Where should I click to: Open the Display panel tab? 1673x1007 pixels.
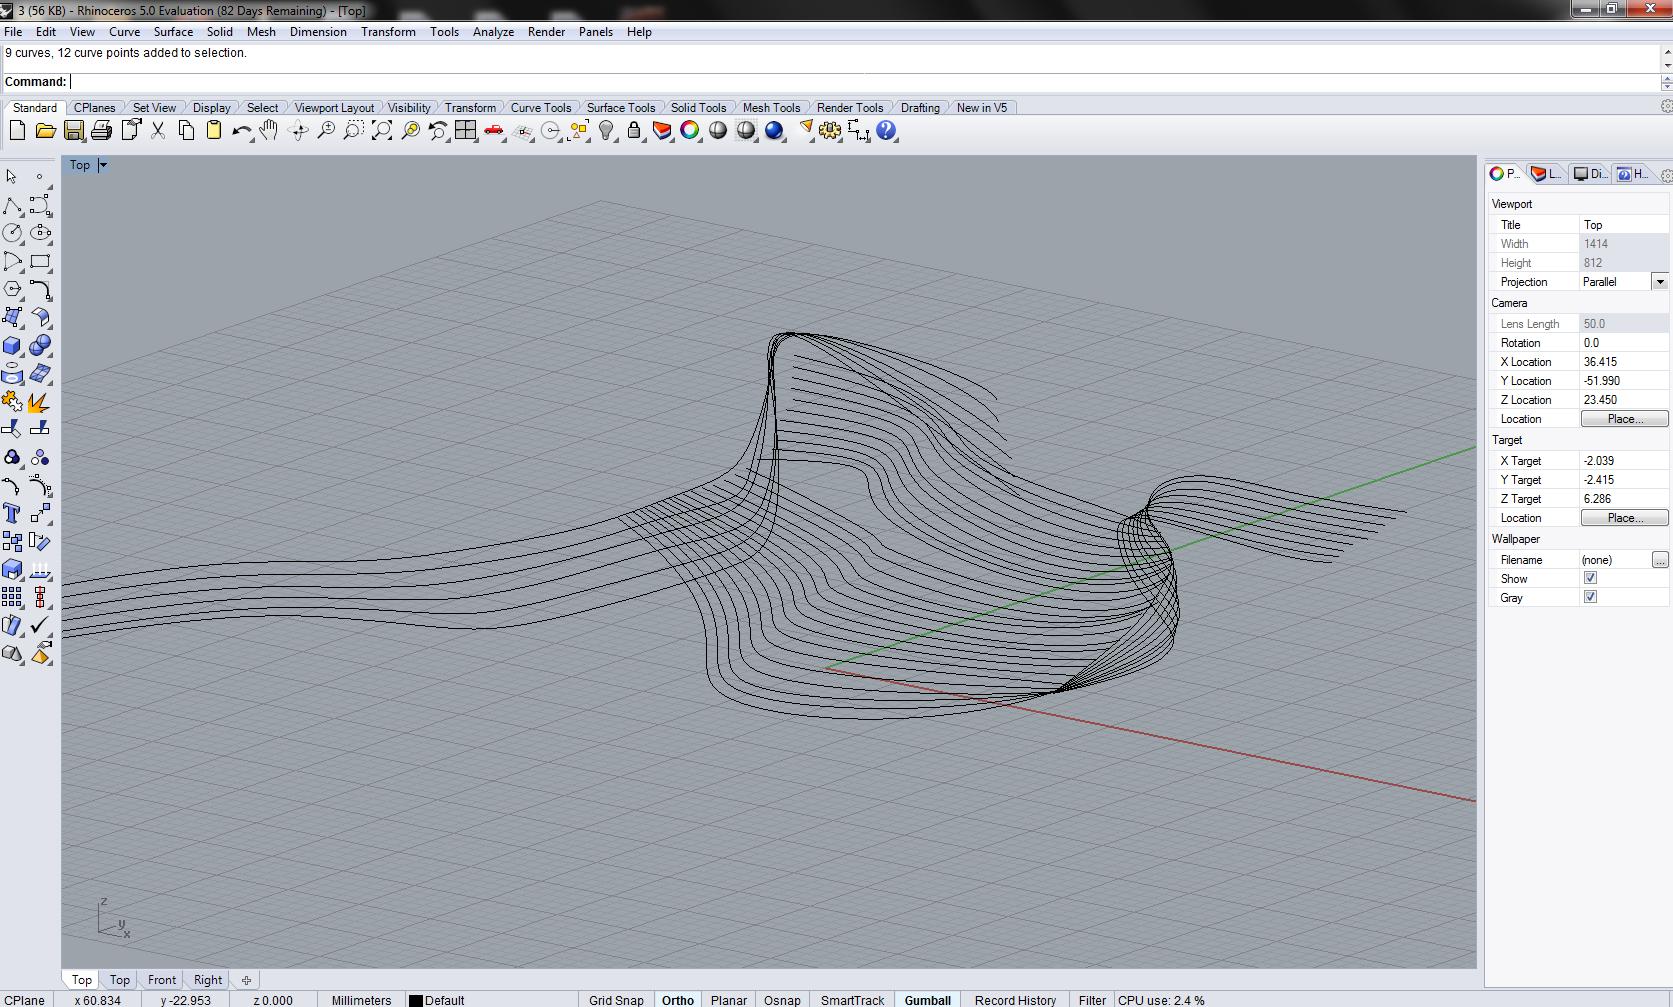(x=1589, y=174)
